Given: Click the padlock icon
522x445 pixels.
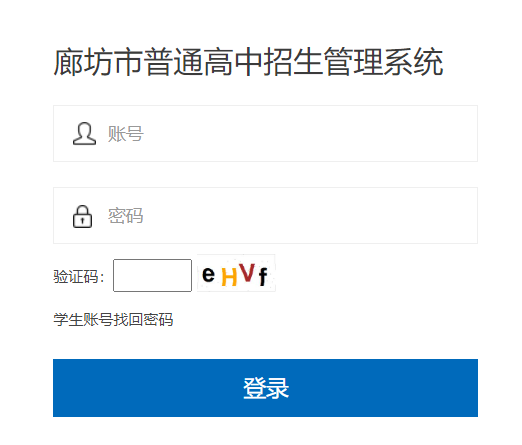Looking at the screenshot, I should click(82, 216).
